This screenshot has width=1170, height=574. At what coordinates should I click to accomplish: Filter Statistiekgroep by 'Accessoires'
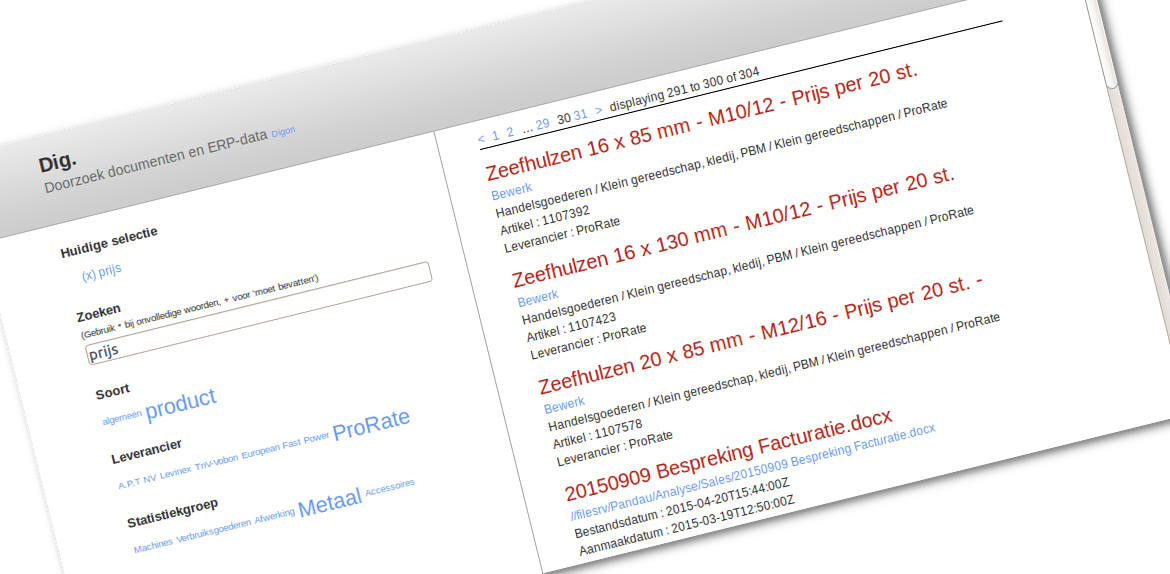[x=390, y=487]
